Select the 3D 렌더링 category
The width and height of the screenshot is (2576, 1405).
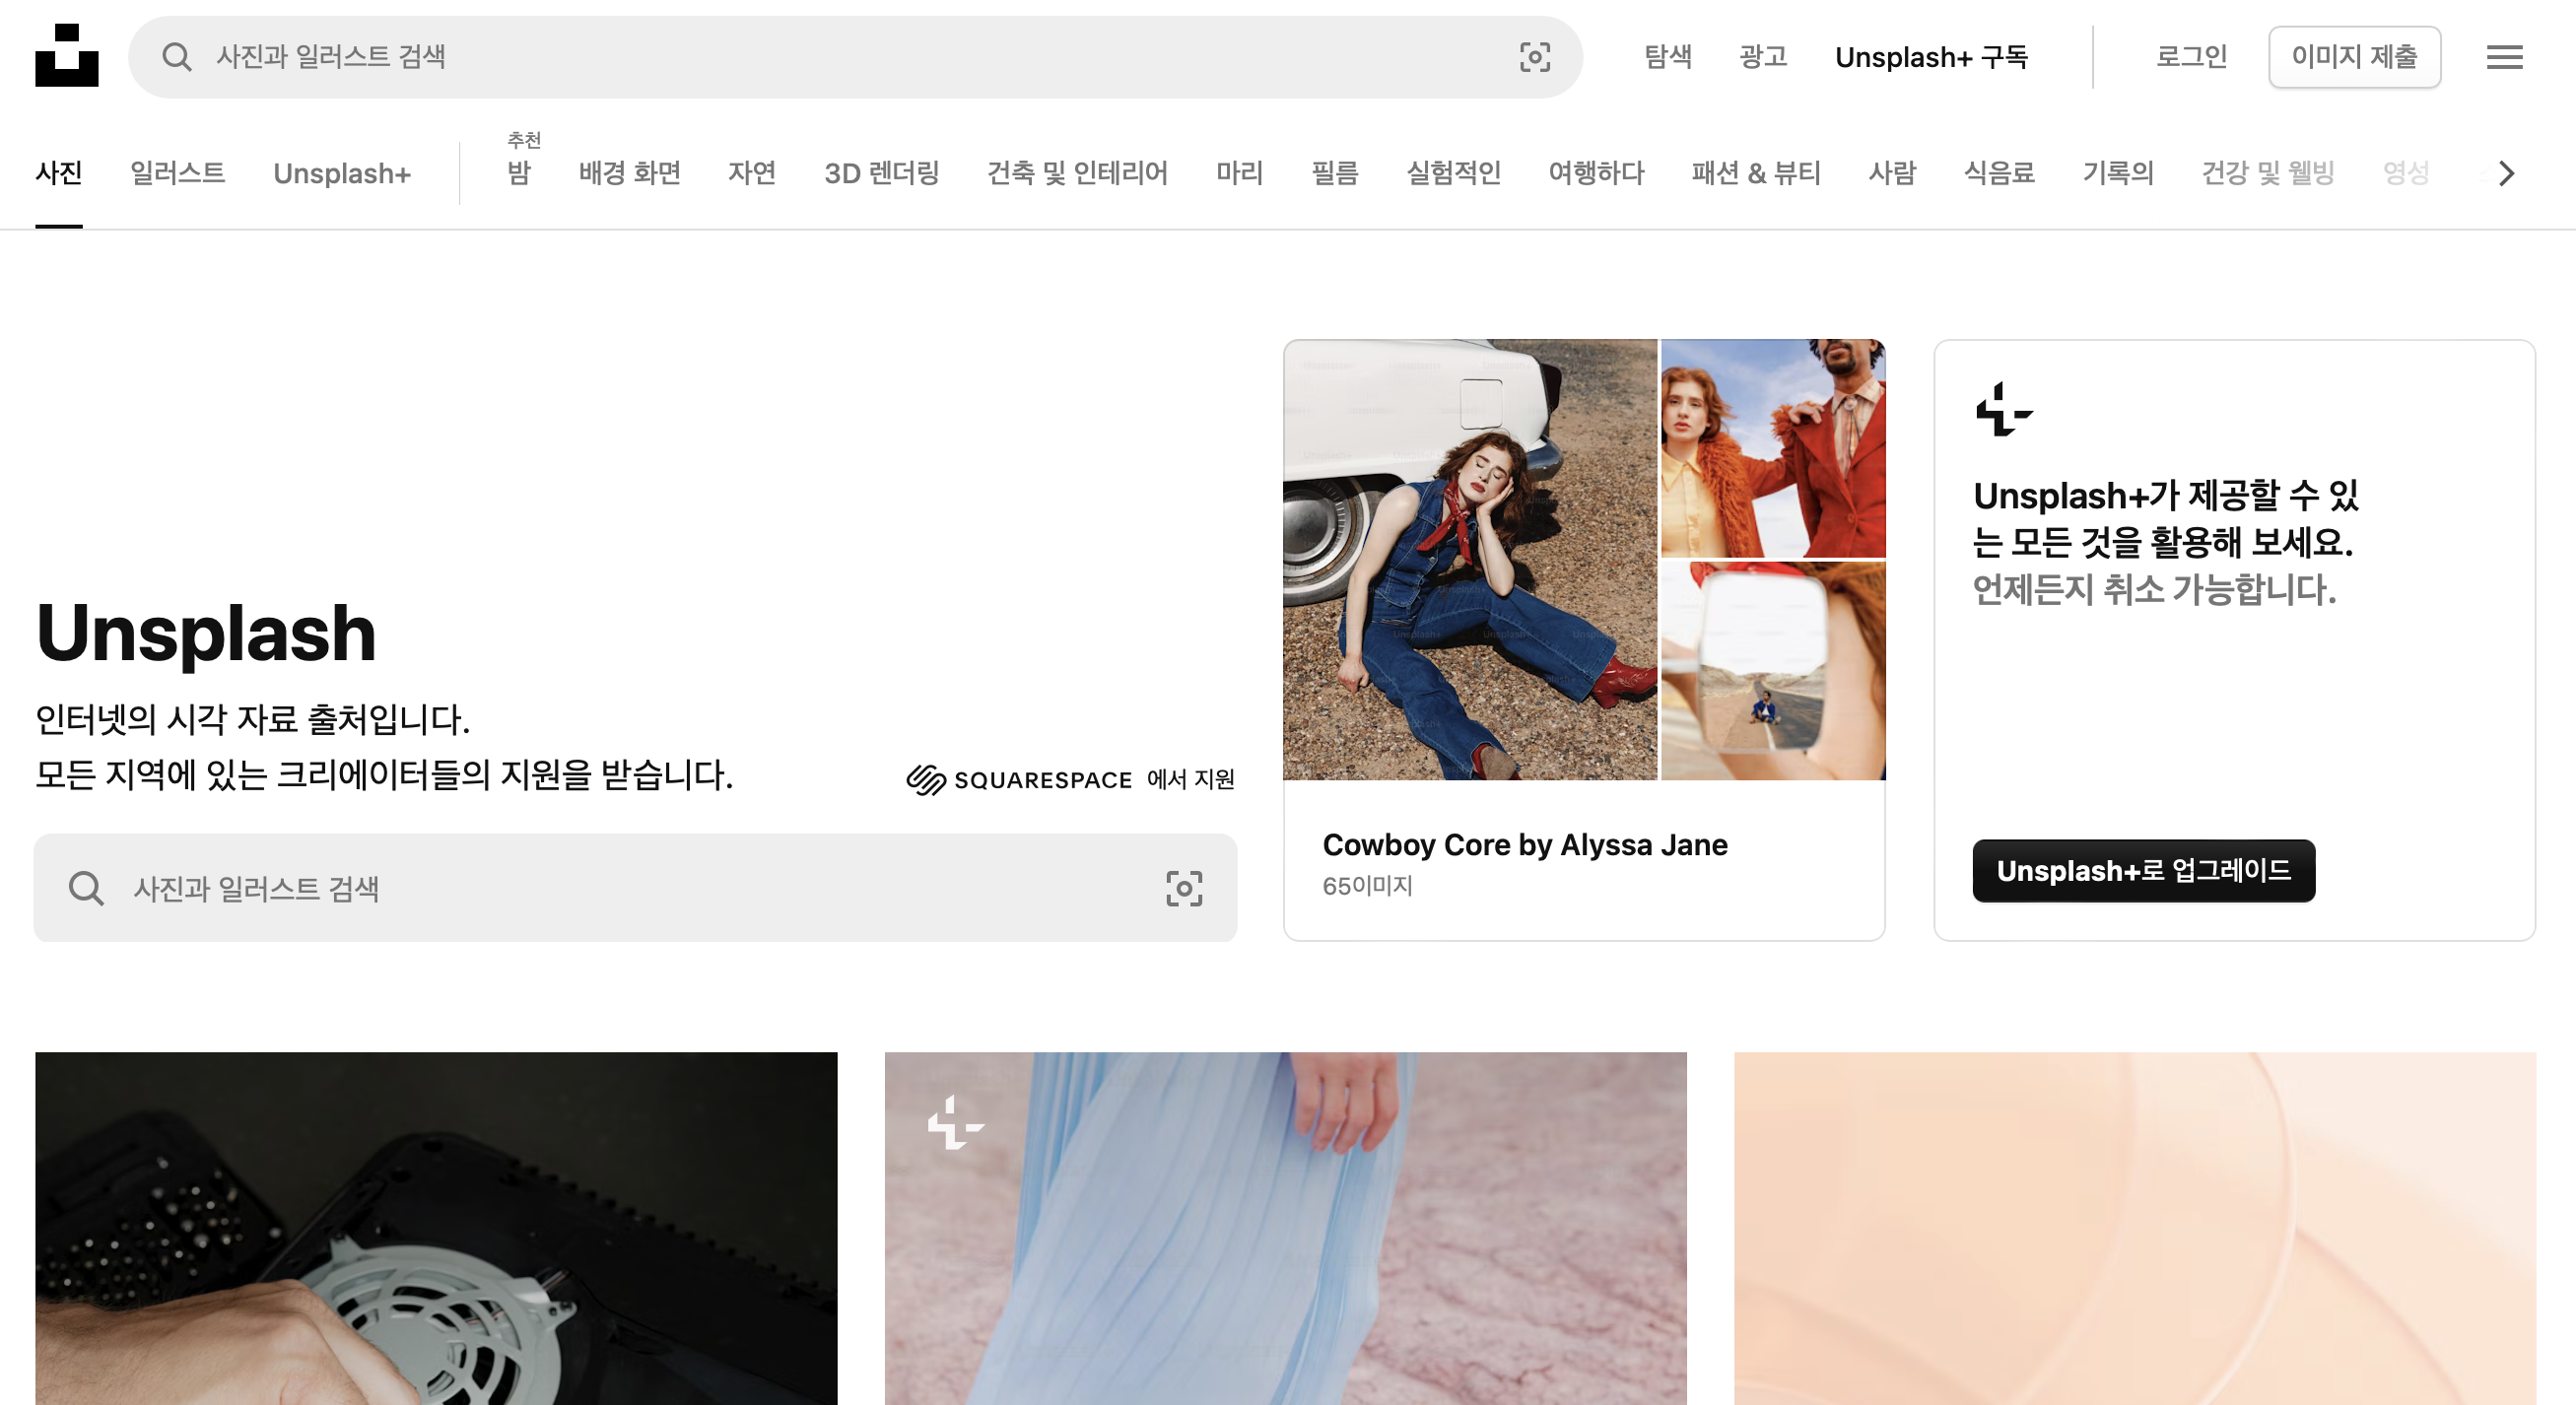(x=881, y=173)
